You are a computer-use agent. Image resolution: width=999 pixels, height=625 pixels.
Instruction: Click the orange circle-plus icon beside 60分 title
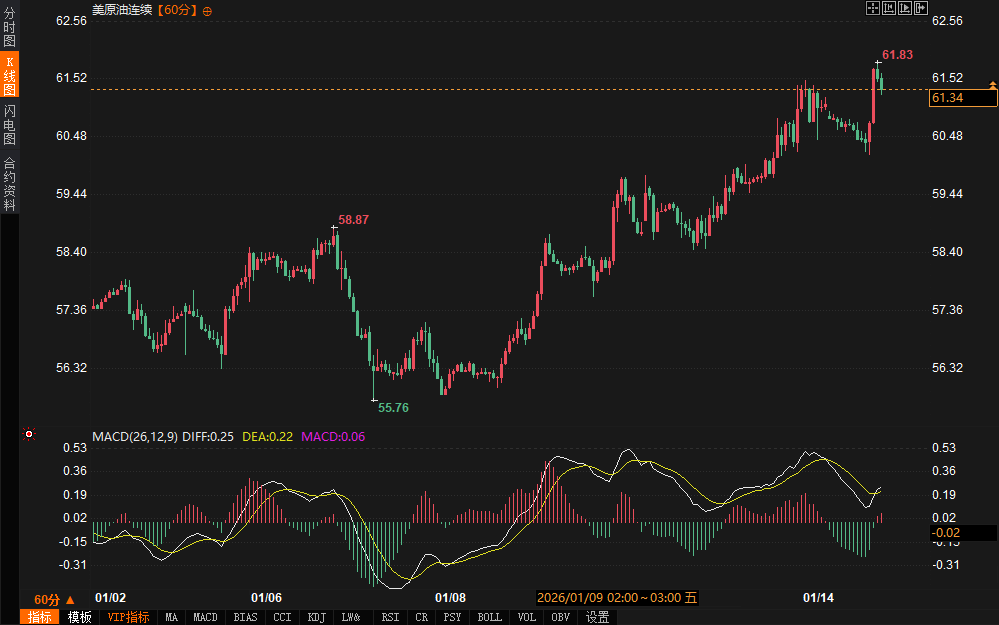pos(207,10)
